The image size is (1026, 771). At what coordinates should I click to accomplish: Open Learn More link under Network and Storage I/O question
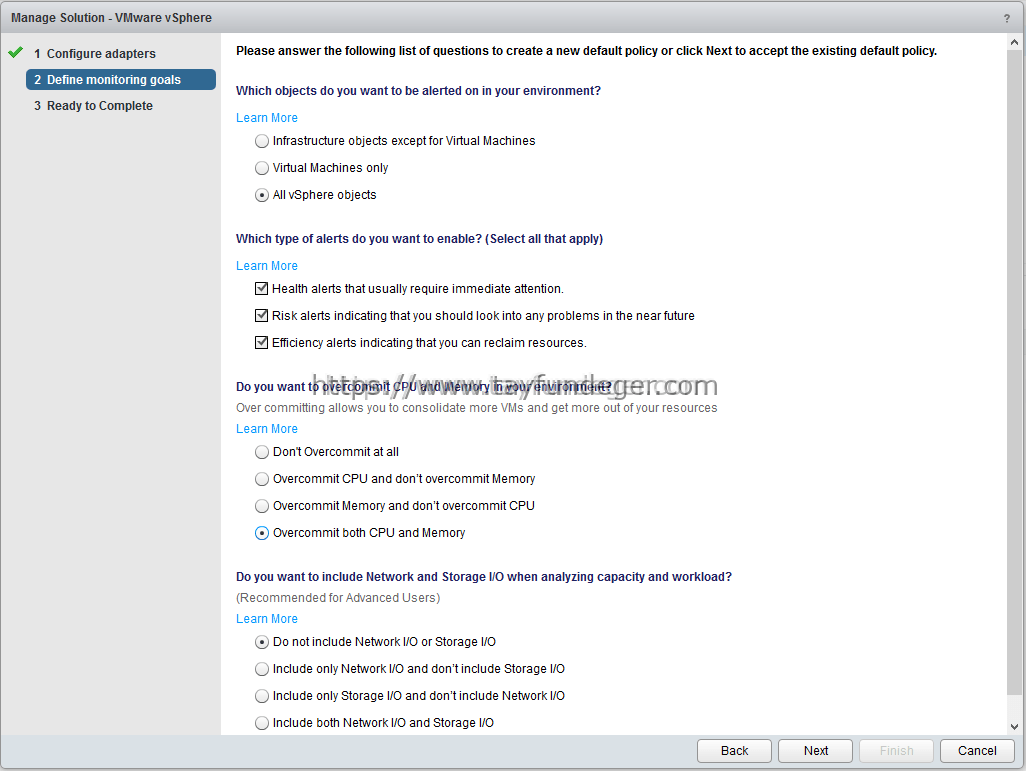(267, 619)
